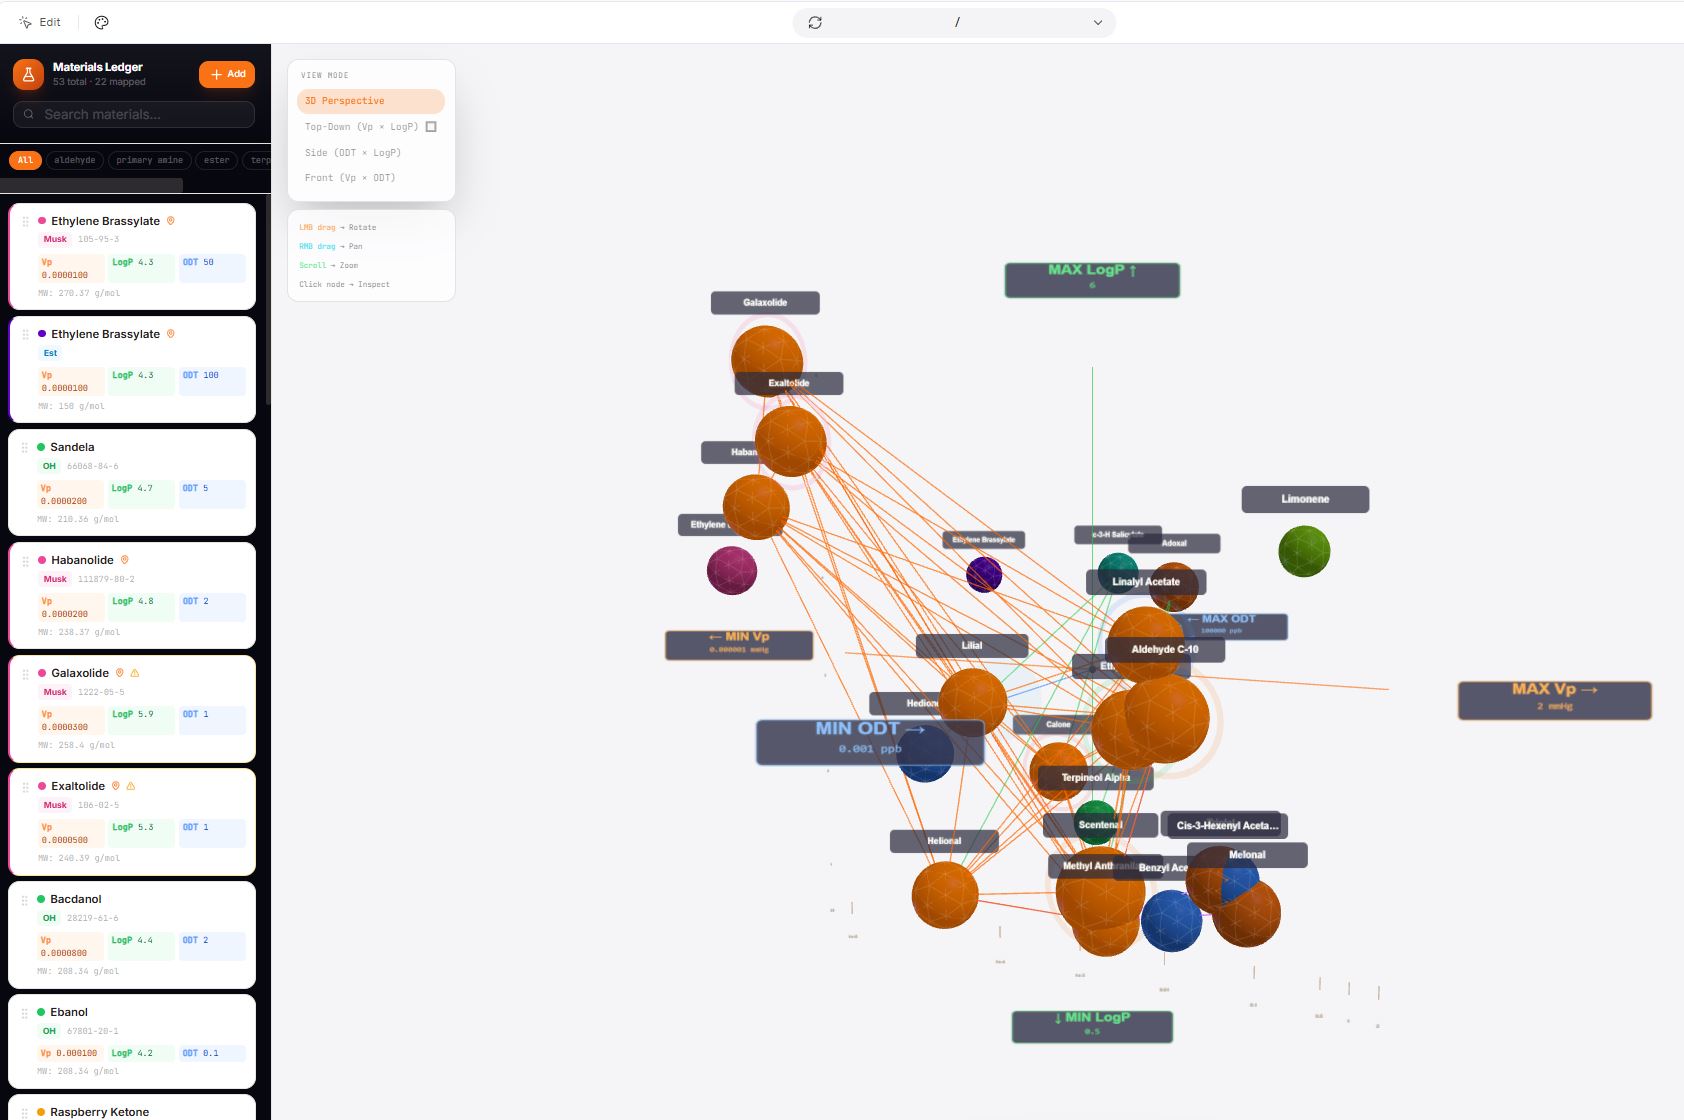1684x1120 pixels.
Task: Select the green Limonene sphere node
Action: 1304,551
